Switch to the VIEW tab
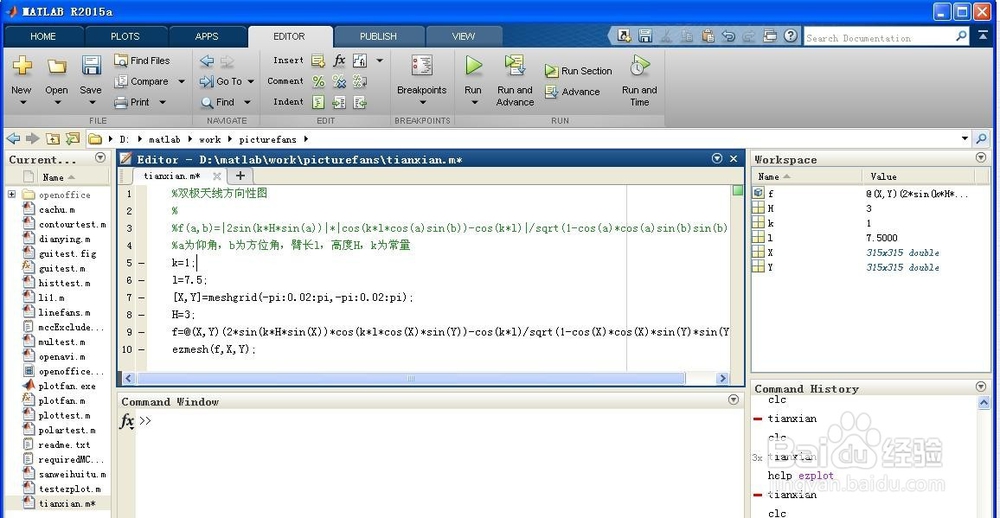Screen dimensions: 1000x518 tap(464, 36)
